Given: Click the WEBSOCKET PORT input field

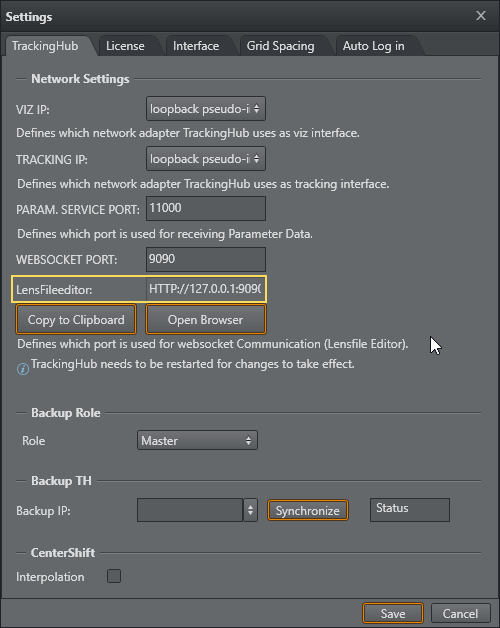Looking at the screenshot, I should [206, 259].
